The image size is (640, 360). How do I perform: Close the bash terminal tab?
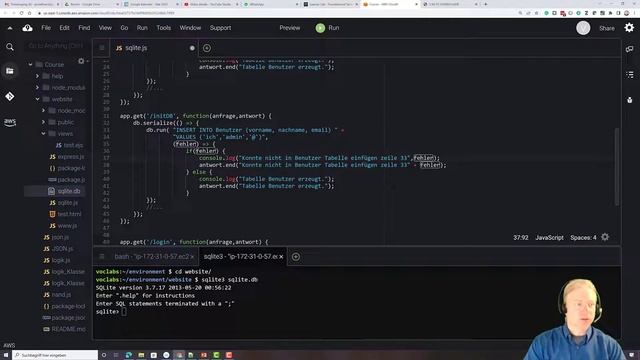click(x=192, y=257)
